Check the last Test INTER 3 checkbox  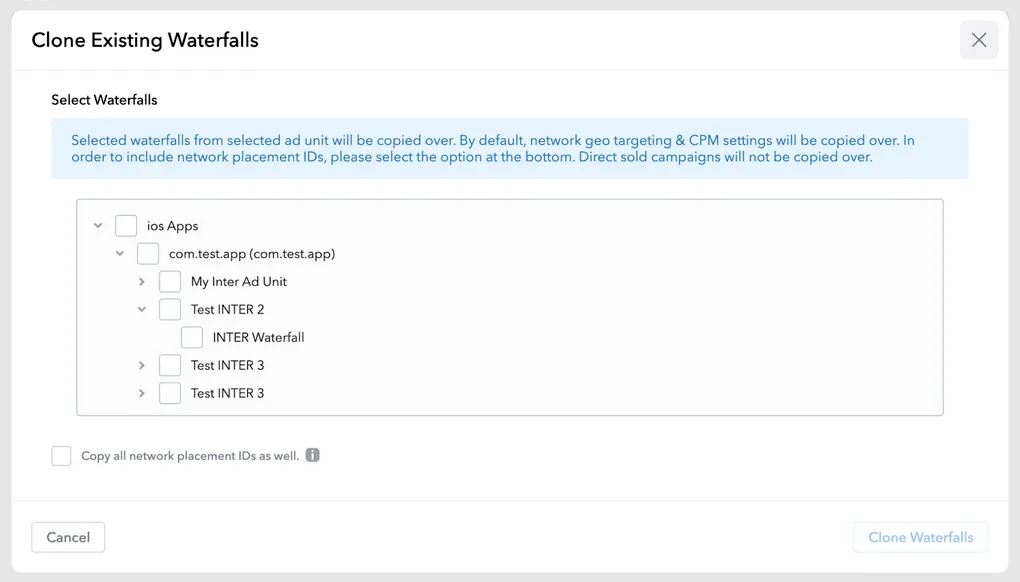click(x=170, y=394)
